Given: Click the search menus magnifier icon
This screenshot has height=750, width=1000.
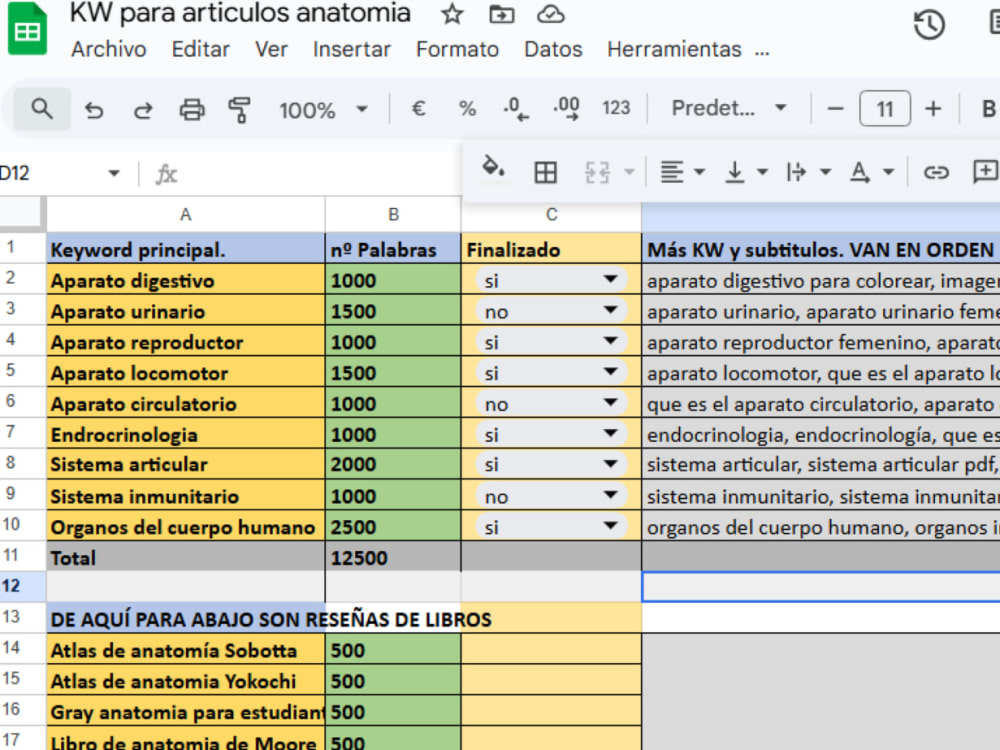Looking at the screenshot, I should 42,109.
